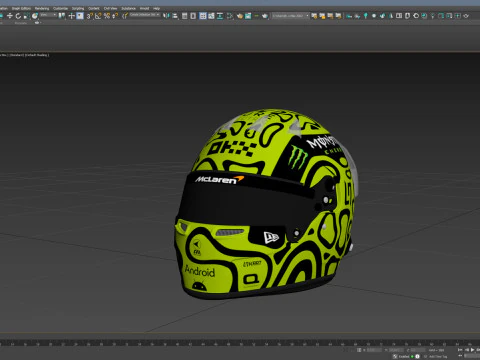The width and height of the screenshot is (480, 360).
Task: Open the Curve Editor icon
Action: [x=211, y=16]
